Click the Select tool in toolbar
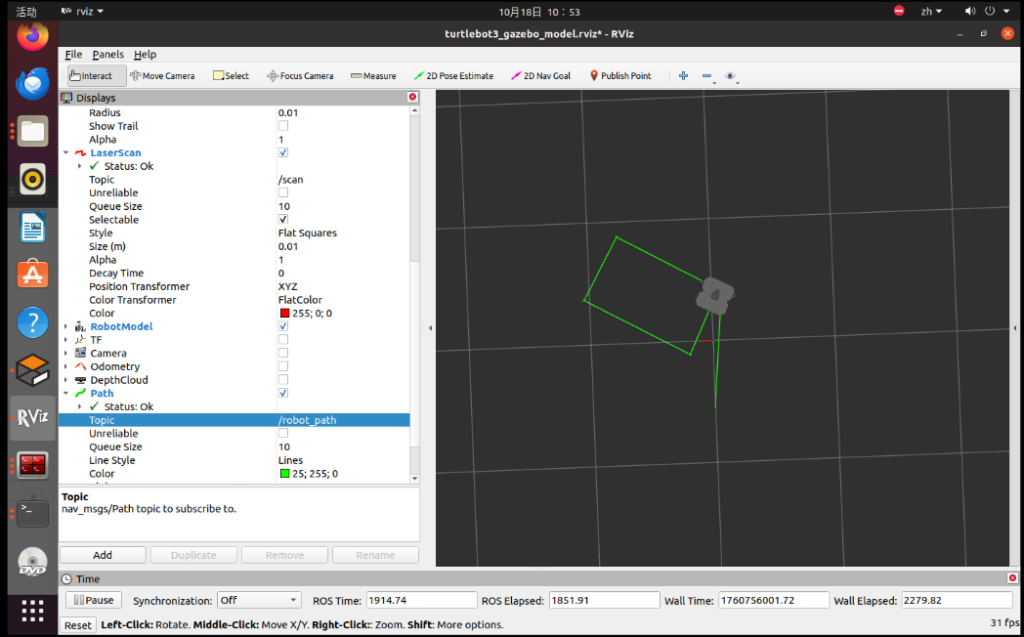 (230, 76)
